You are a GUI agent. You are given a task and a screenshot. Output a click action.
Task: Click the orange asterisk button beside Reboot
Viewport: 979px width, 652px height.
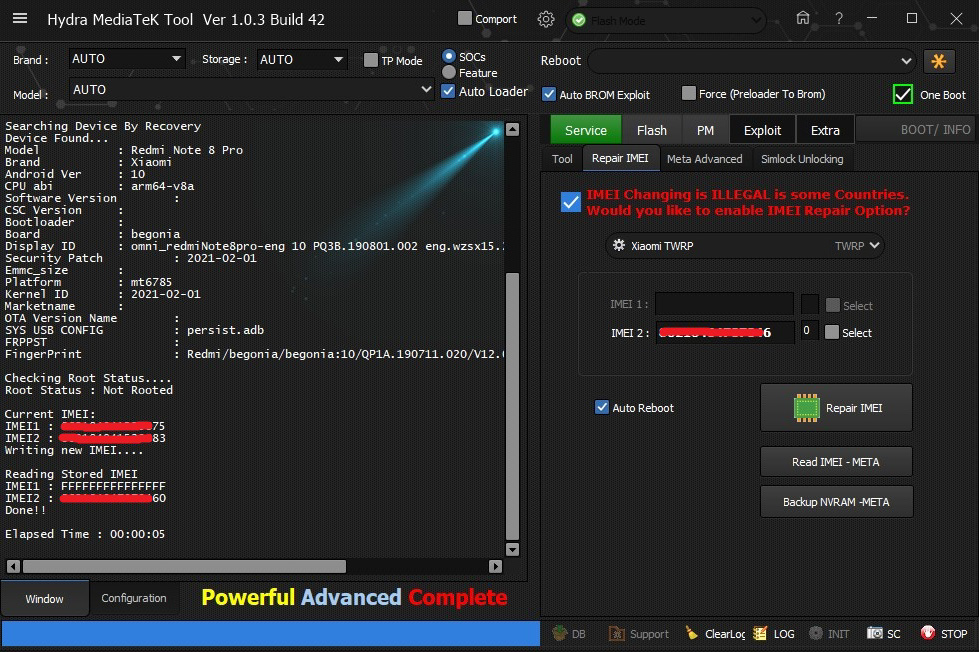coord(938,61)
